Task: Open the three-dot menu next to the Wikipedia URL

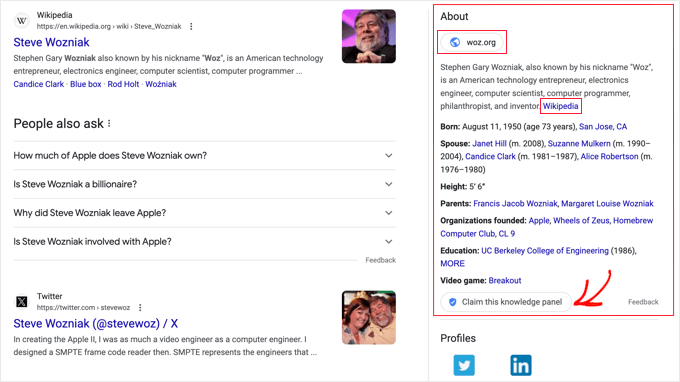Action: (191, 26)
